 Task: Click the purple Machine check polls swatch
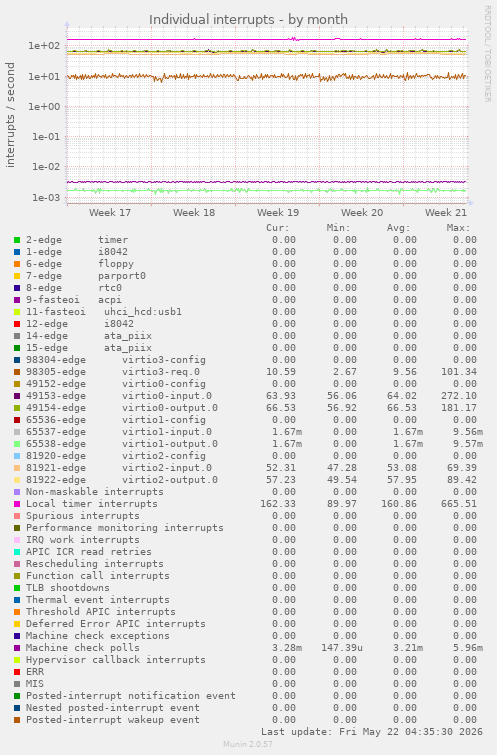17,648
